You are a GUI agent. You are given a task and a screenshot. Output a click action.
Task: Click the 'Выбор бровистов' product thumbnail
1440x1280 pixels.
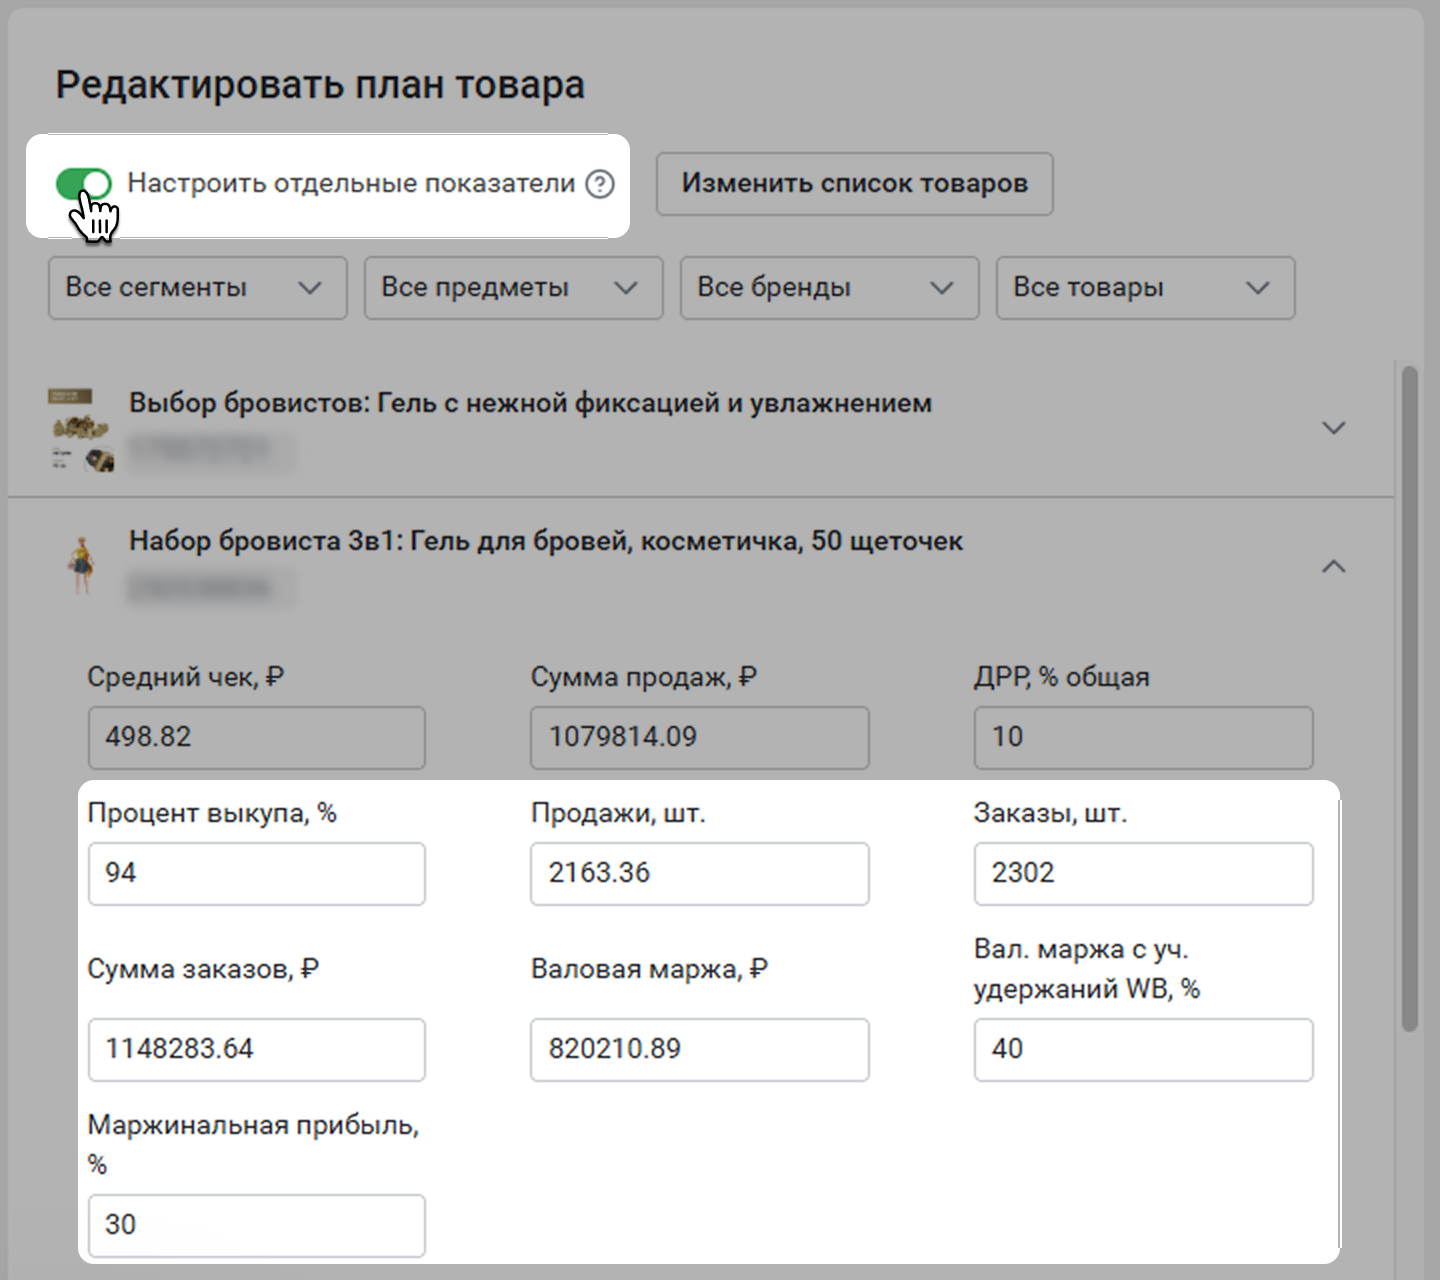81,430
